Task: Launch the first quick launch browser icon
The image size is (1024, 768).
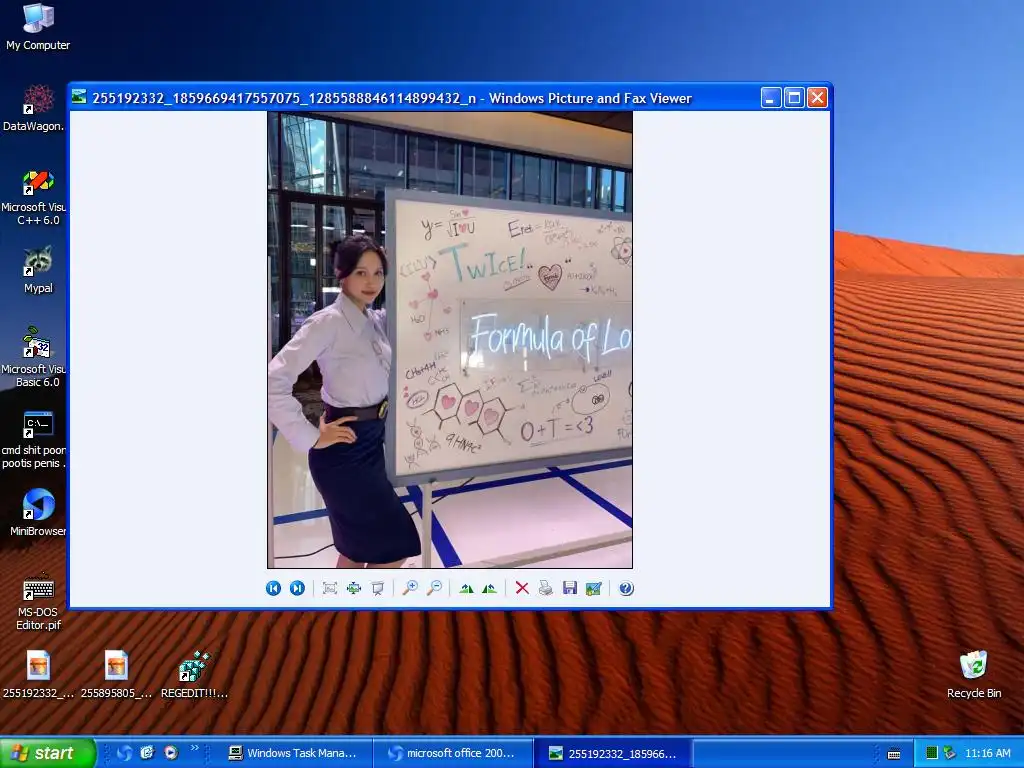Action: [x=124, y=753]
